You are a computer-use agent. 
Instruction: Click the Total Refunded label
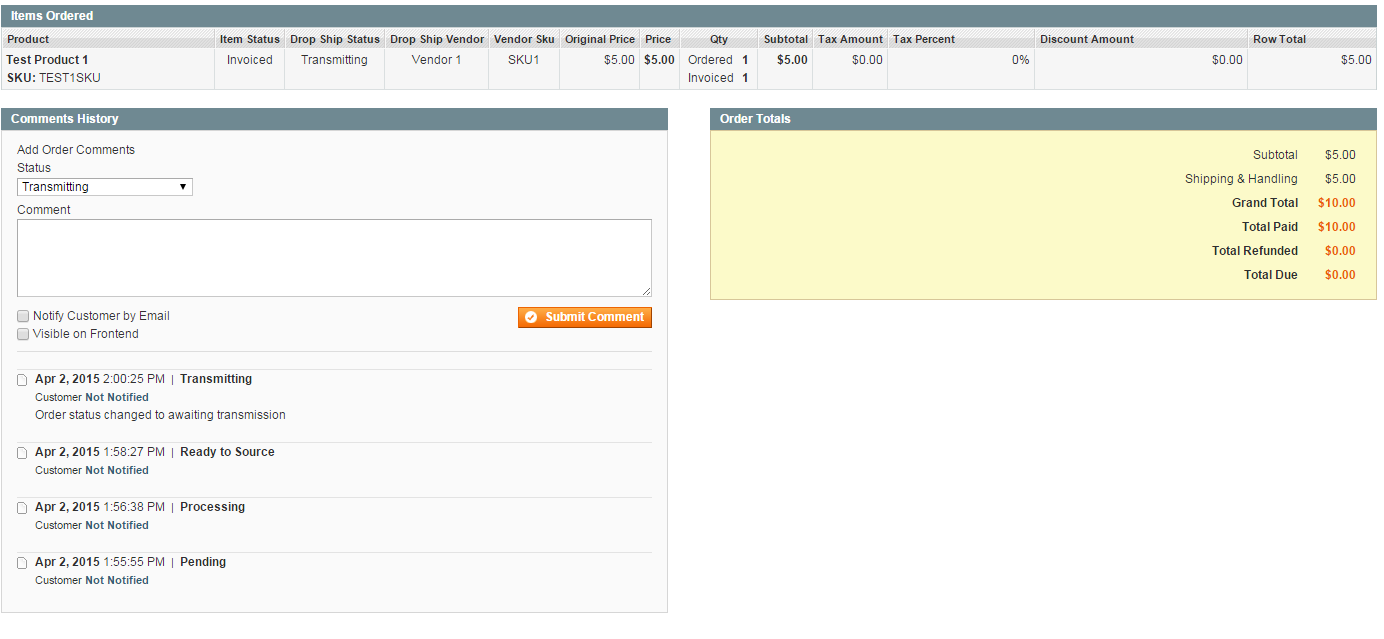point(1255,251)
